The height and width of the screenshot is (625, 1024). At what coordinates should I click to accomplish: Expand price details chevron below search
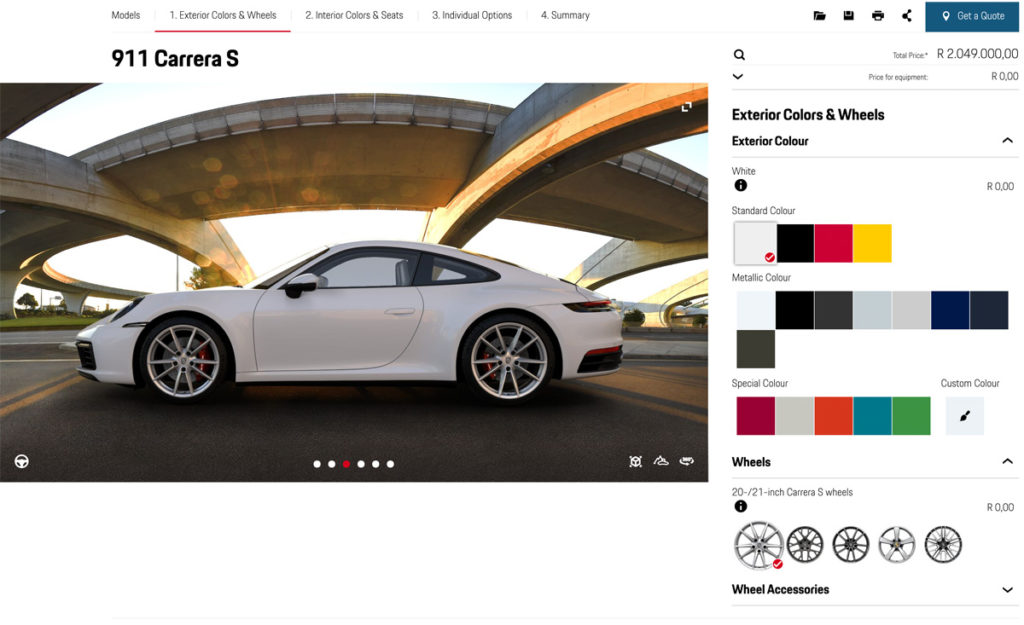[738, 76]
